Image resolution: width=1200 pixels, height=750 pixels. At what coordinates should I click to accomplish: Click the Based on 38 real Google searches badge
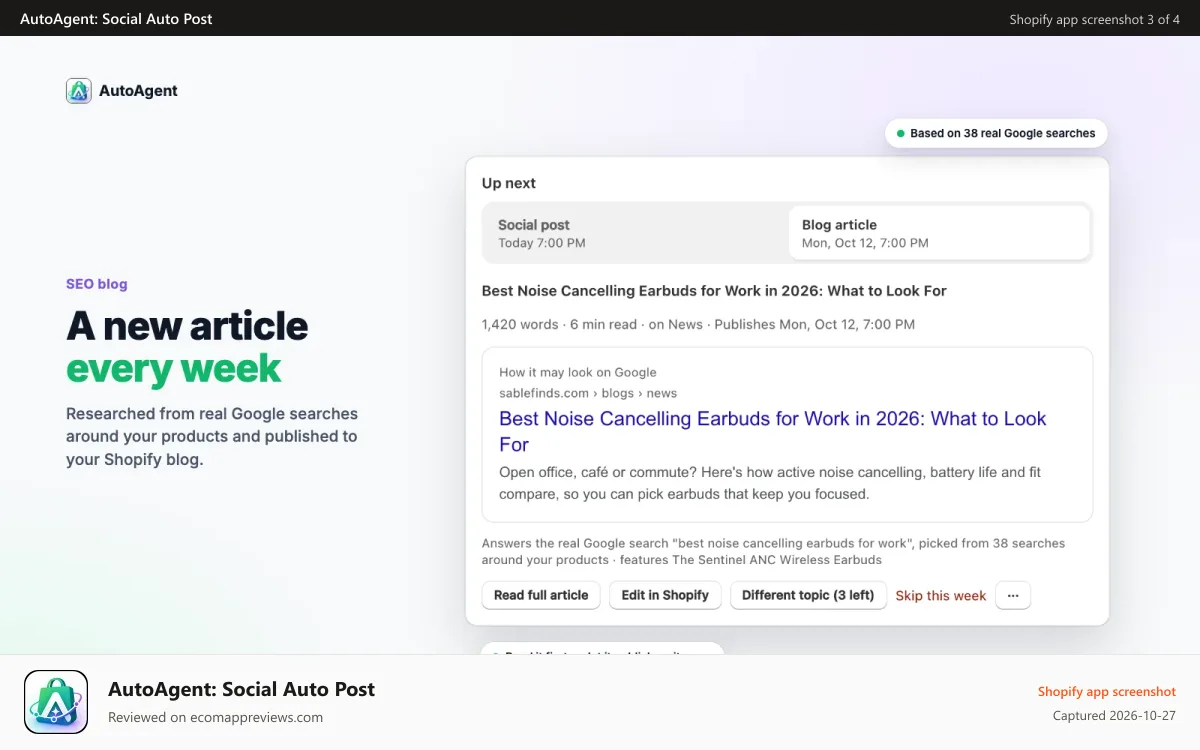tap(996, 133)
